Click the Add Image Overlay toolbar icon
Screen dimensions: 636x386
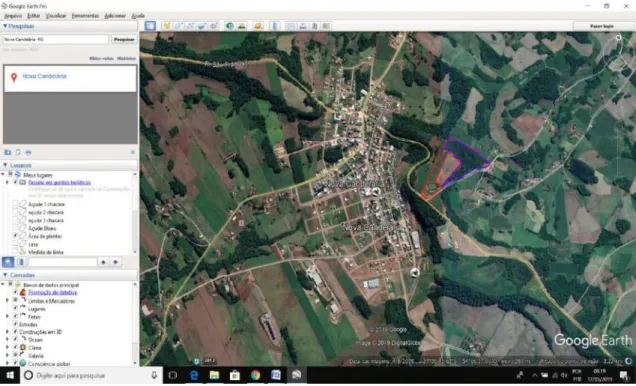[202, 26]
